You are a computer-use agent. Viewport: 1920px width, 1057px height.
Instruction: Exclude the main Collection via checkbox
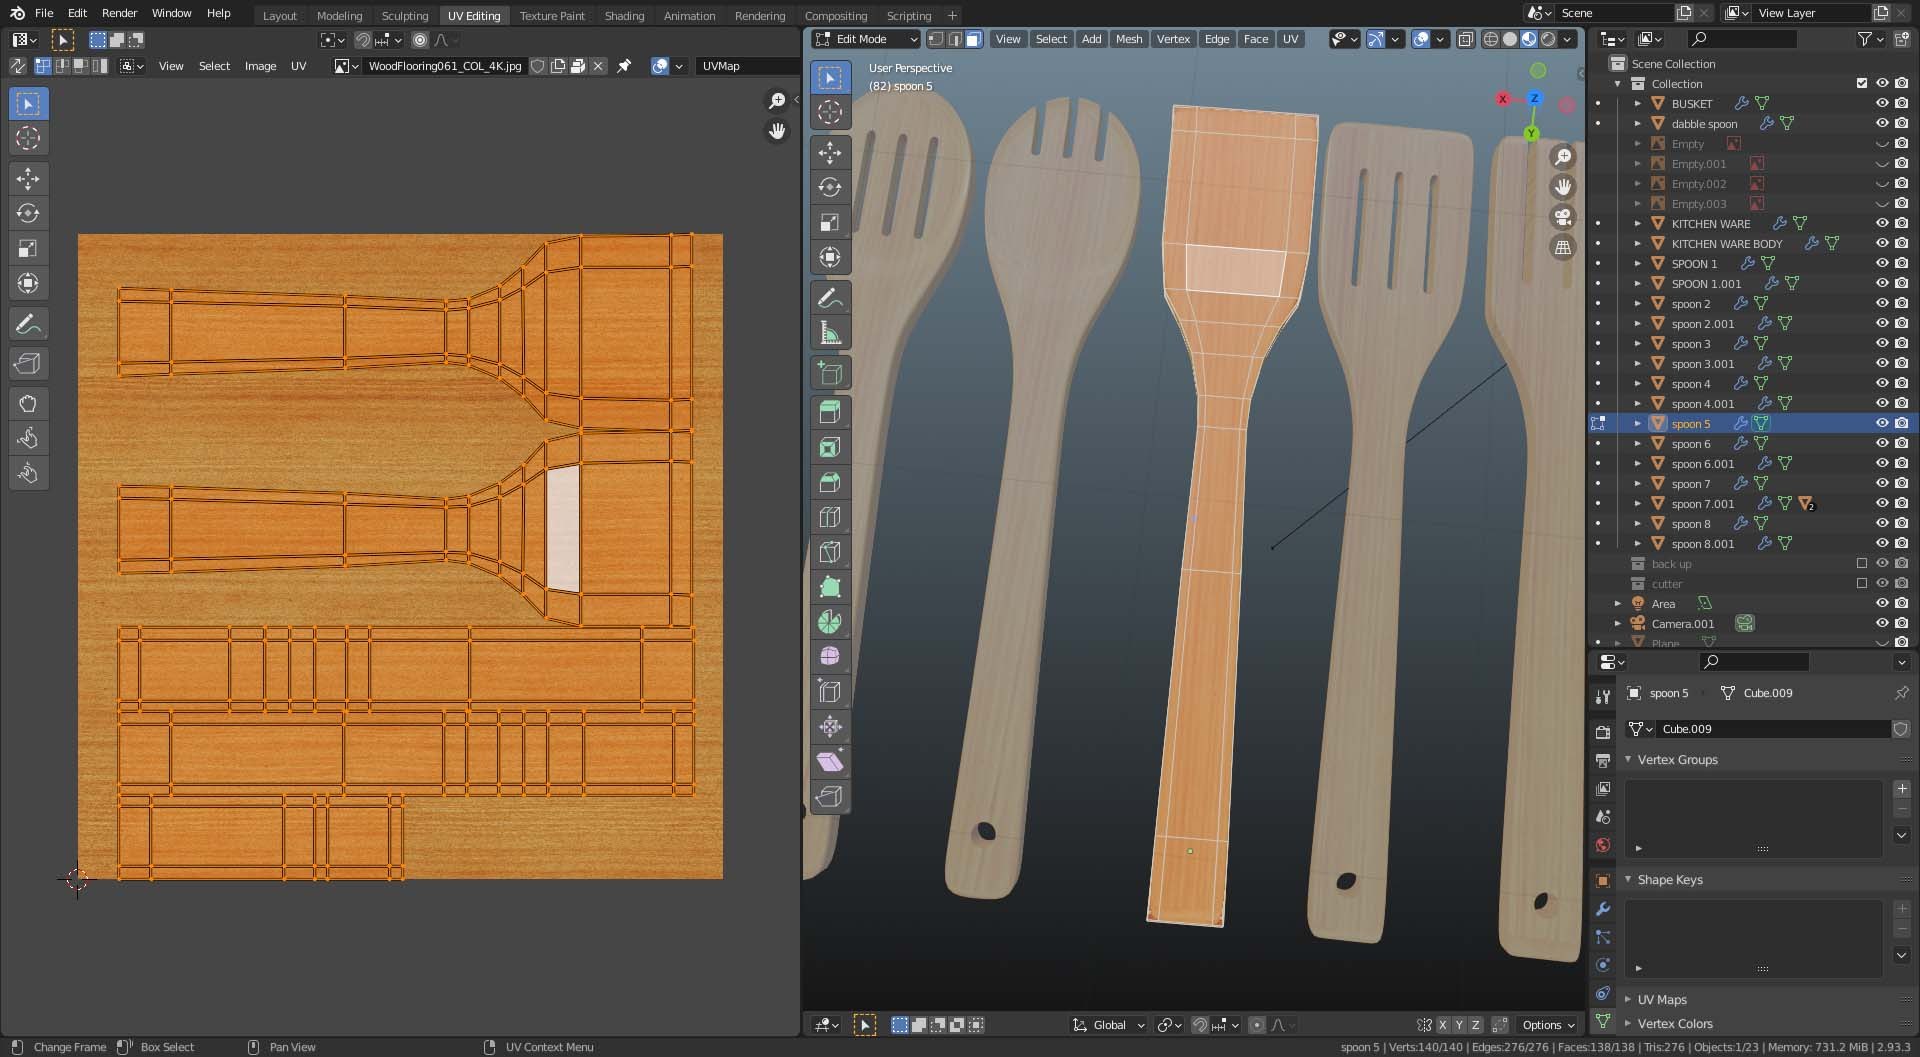click(x=1862, y=83)
